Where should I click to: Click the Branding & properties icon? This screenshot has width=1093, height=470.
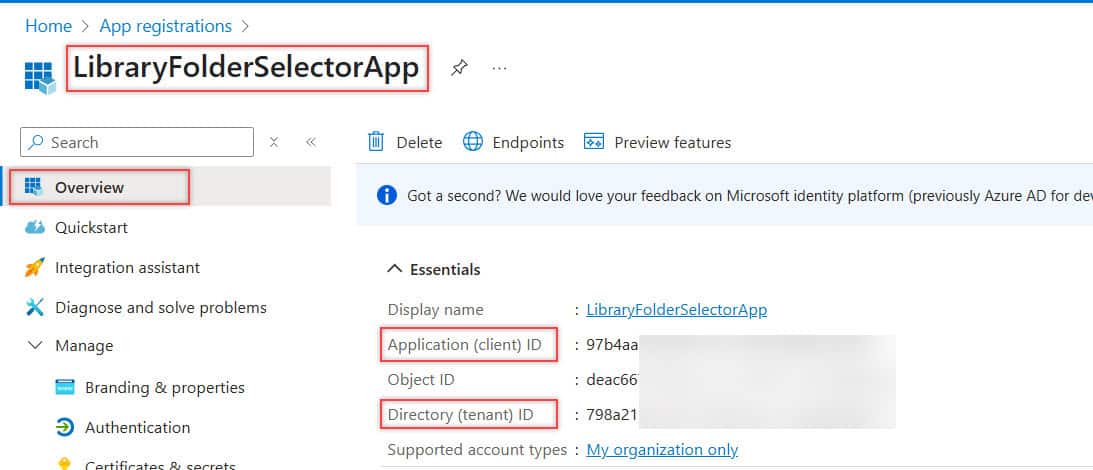[x=65, y=387]
